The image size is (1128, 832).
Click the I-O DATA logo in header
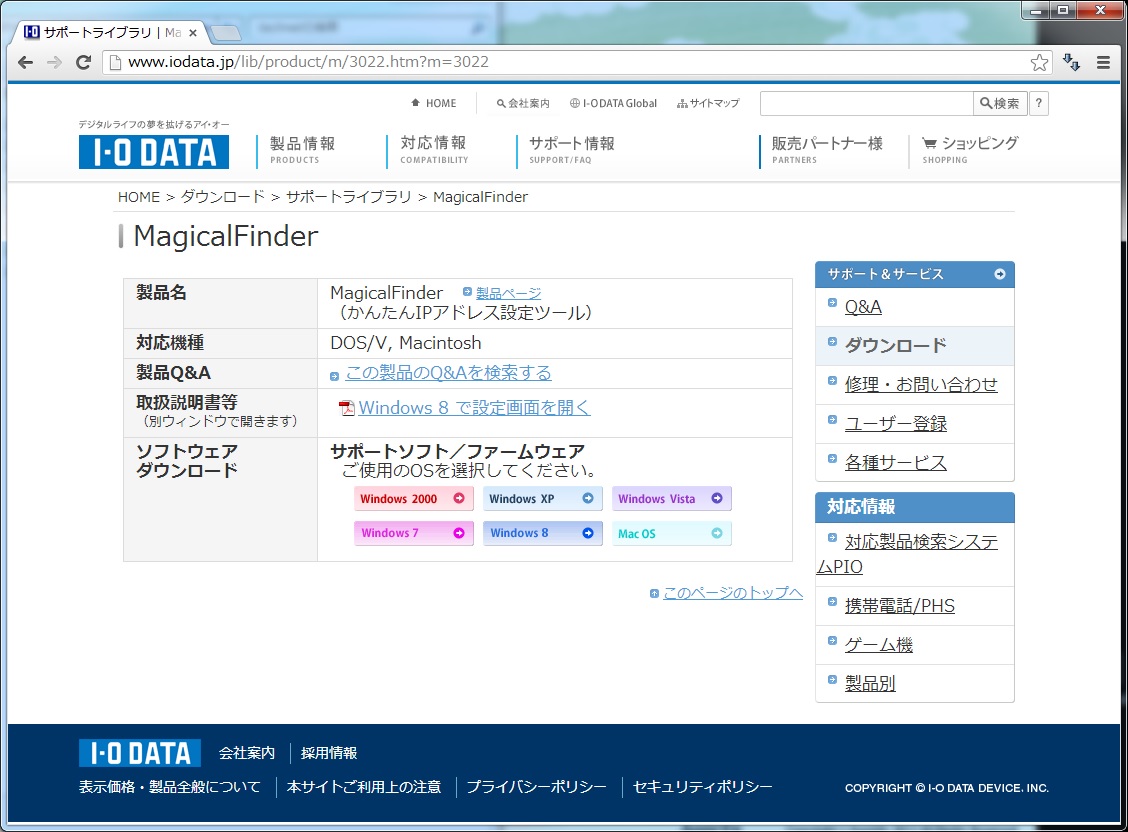154,151
